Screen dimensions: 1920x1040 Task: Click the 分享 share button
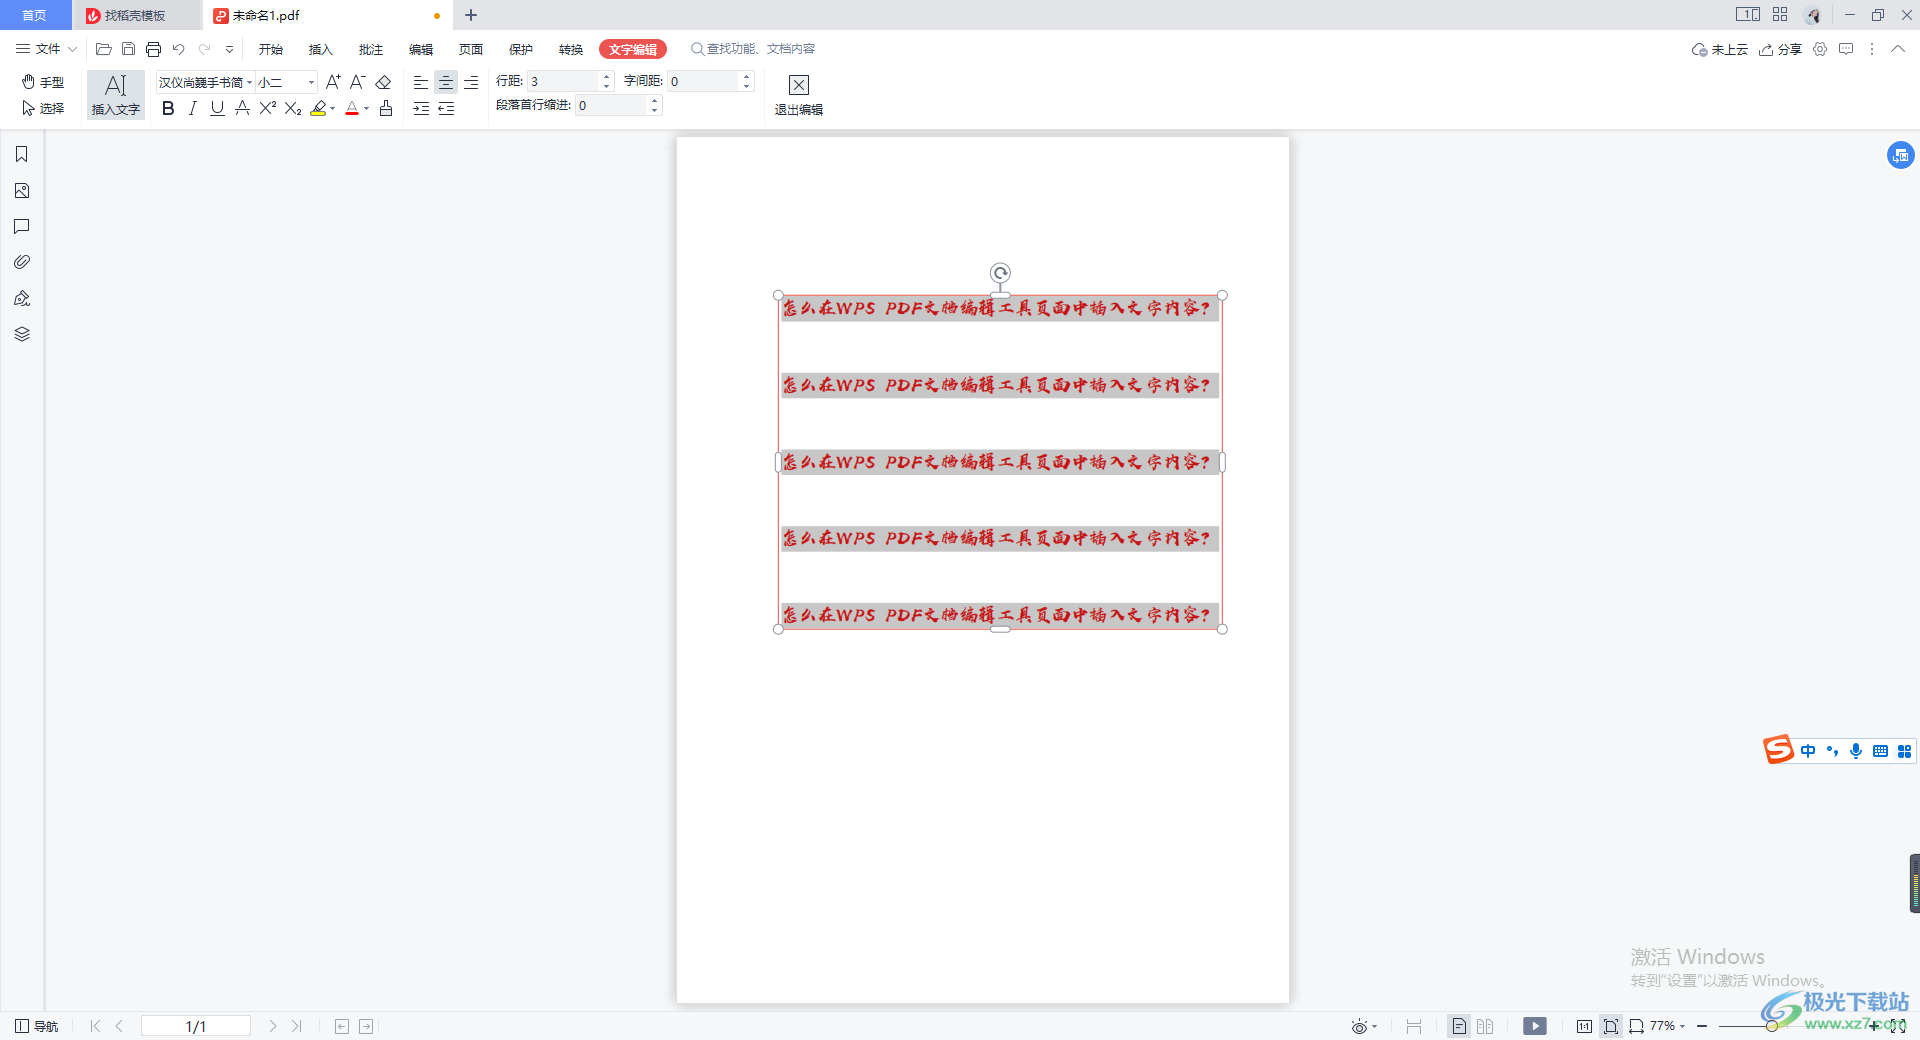point(1780,49)
